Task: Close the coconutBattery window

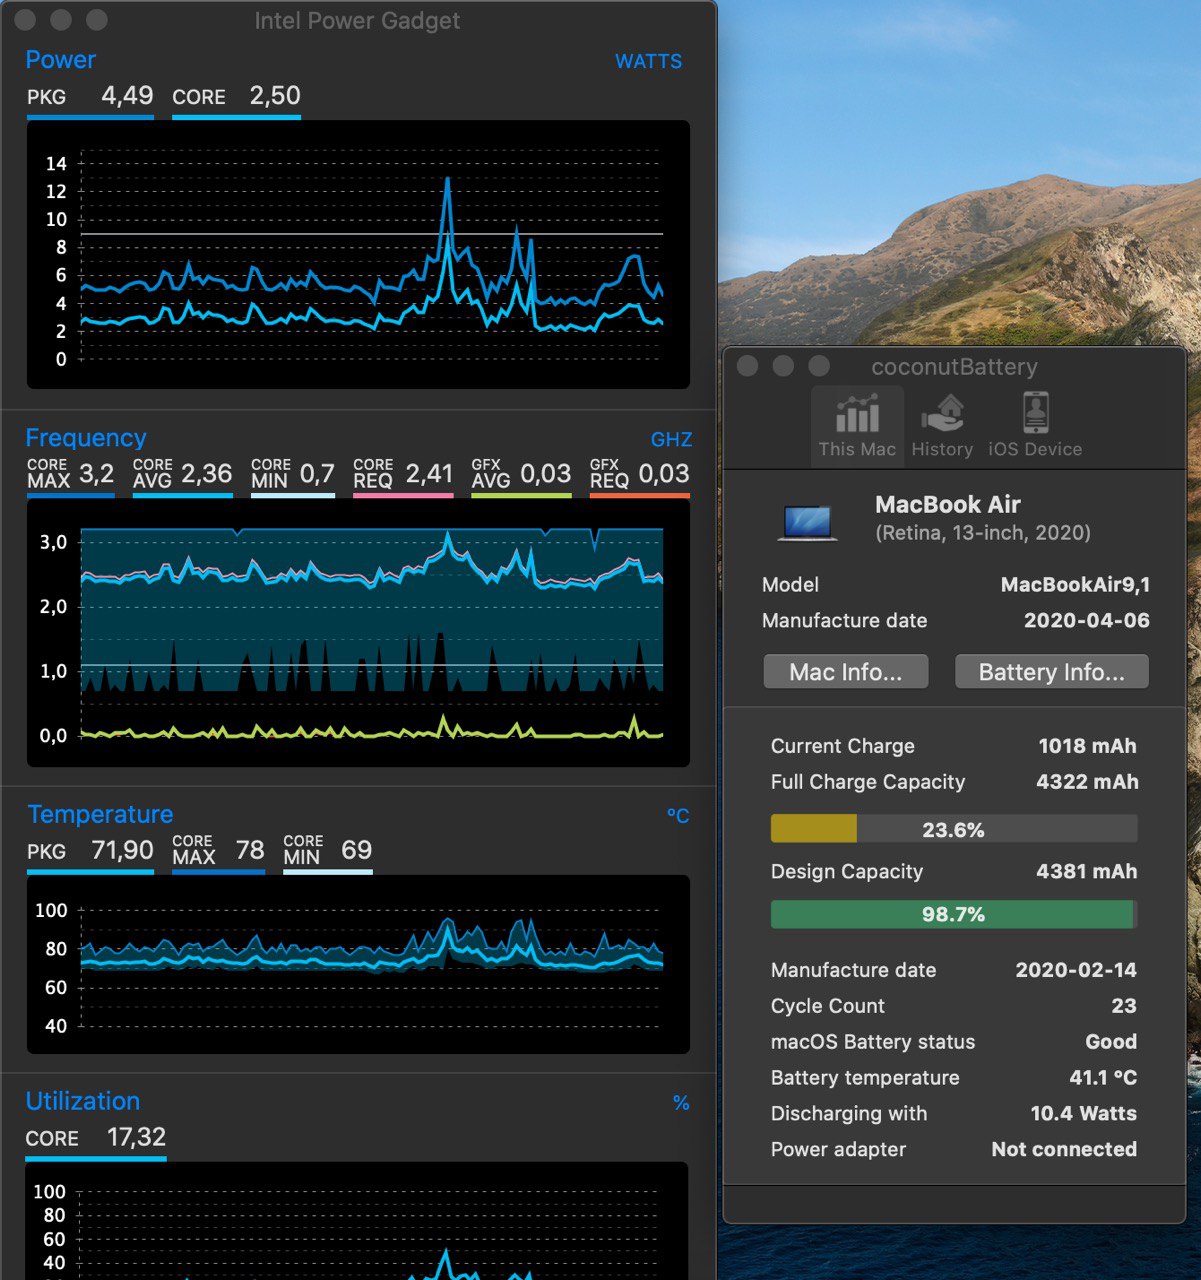Action: point(747,366)
